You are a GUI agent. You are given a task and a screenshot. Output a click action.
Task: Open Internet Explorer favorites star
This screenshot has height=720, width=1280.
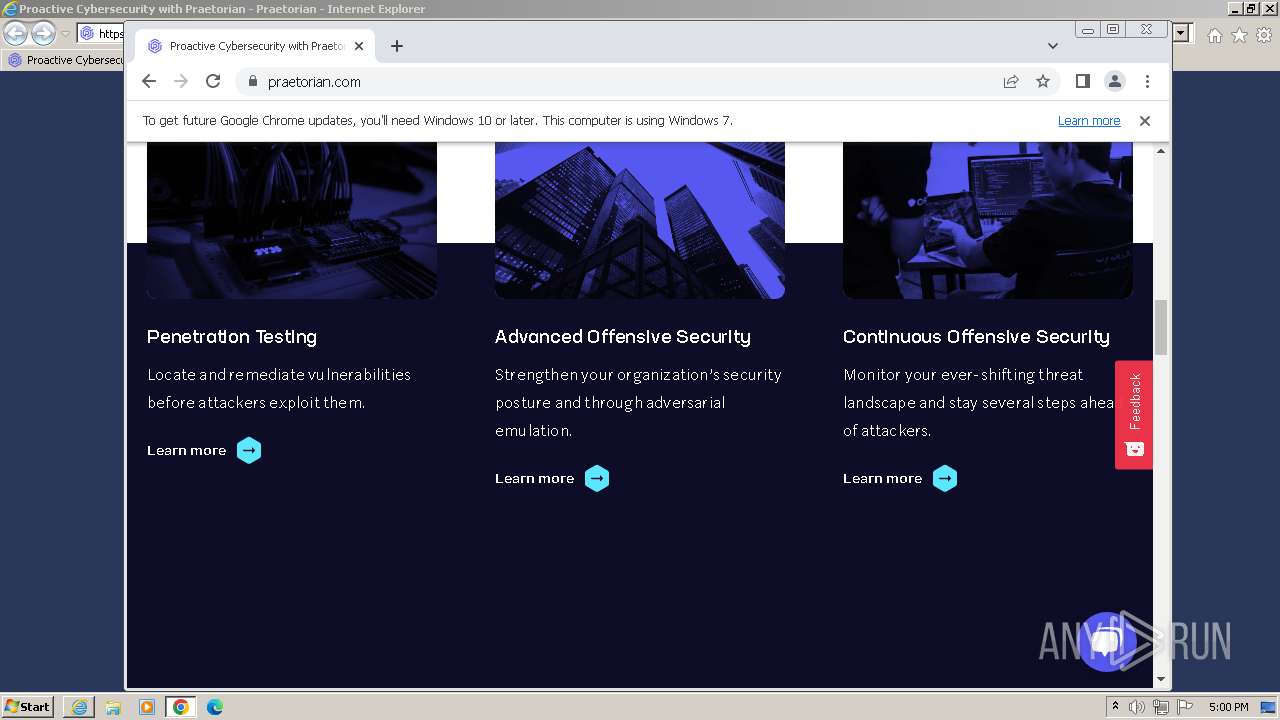point(1239,35)
